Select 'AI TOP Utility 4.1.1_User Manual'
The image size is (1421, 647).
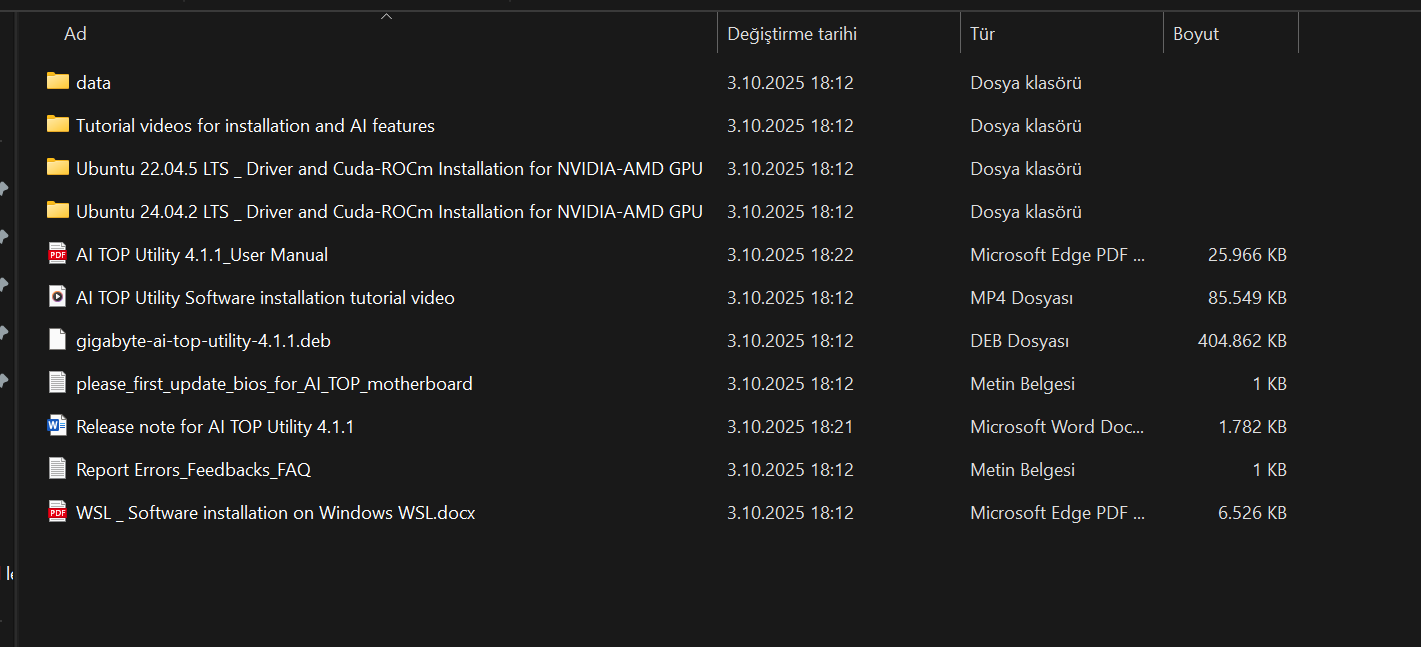click(x=202, y=255)
